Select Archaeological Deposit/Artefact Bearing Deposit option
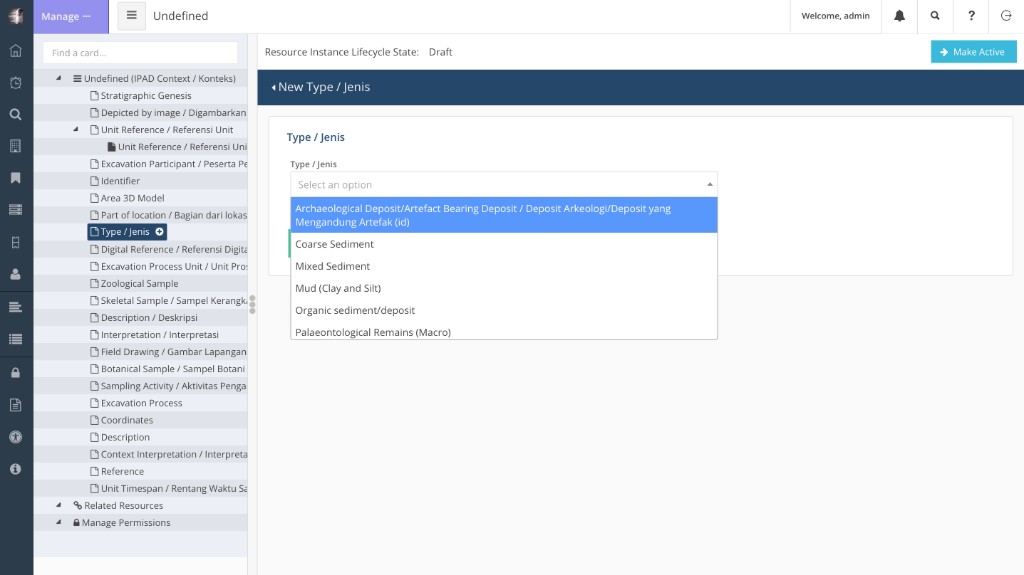Image resolution: width=1024 pixels, height=575 pixels. [x=504, y=215]
